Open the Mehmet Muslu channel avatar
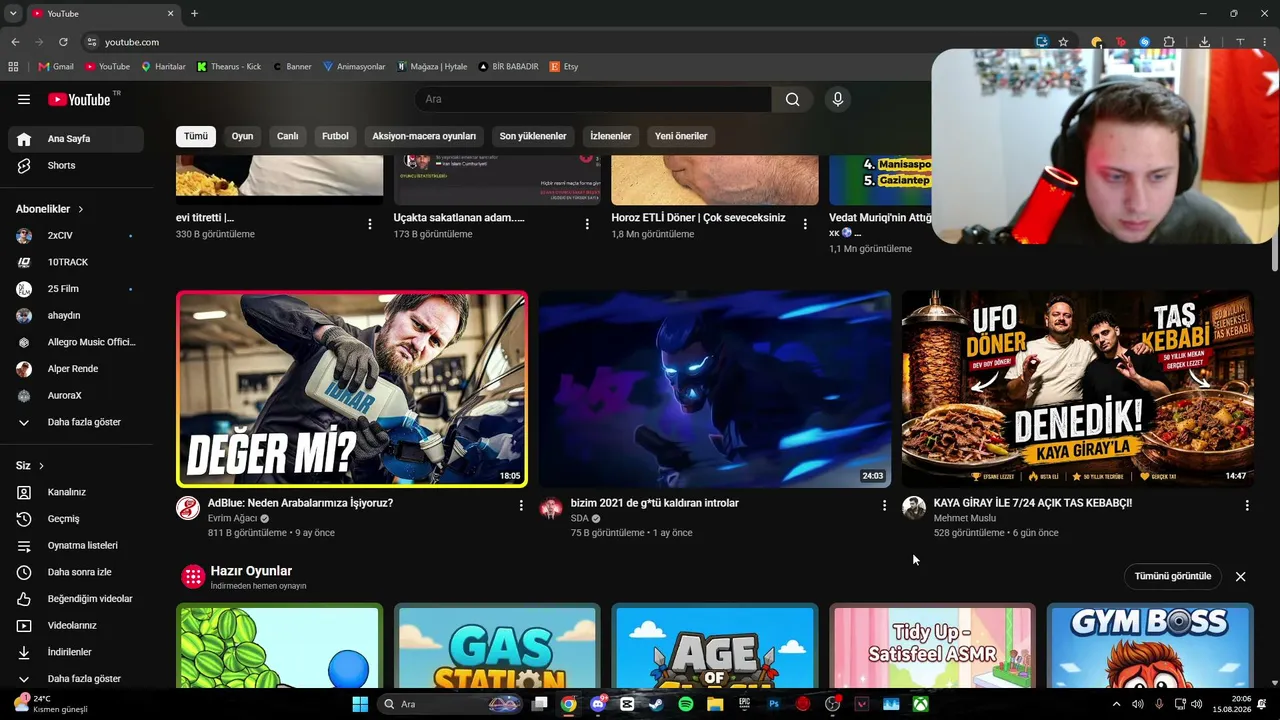This screenshot has width=1280, height=720. (x=914, y=508)
